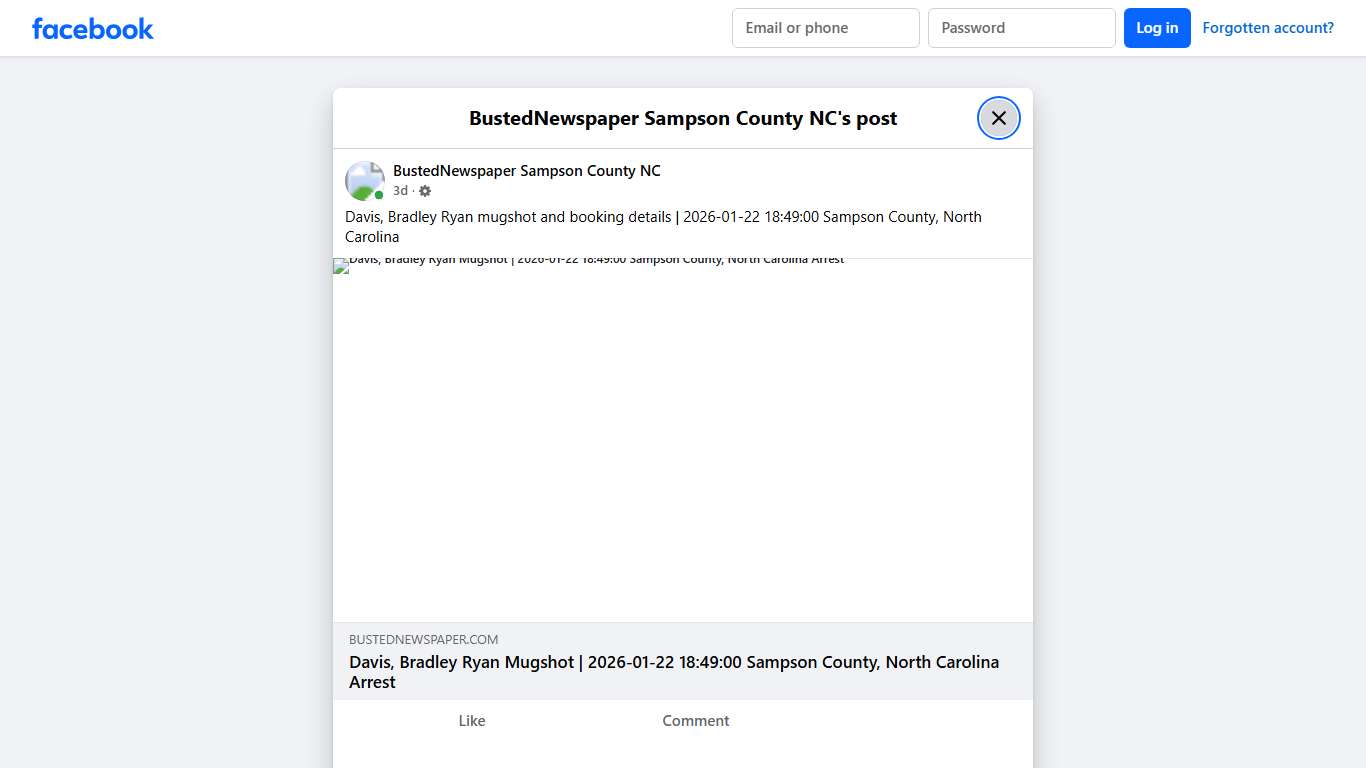Select the post text about booking details
Screen dimensions: 1366x768
point(663,227)
